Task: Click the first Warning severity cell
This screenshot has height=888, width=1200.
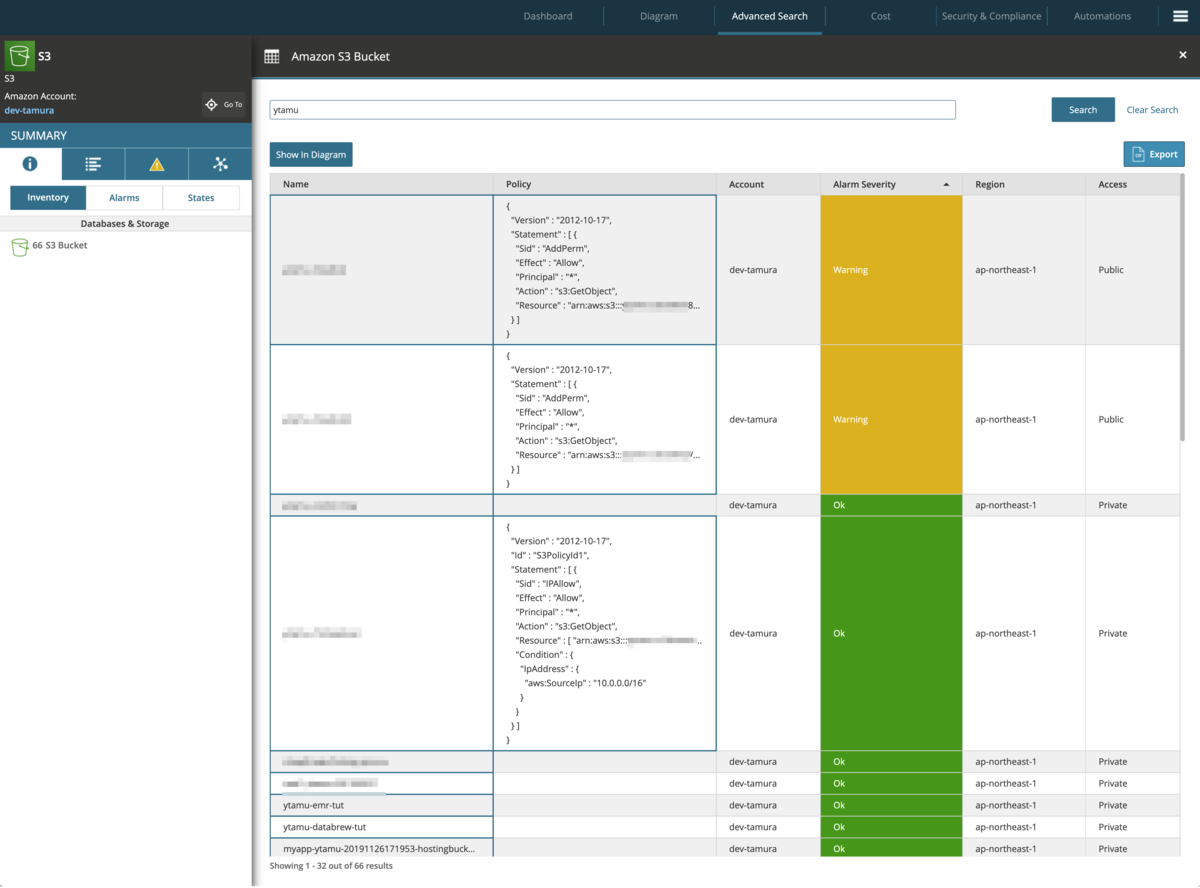Action: pyautogui.click(x=891, y=270)
